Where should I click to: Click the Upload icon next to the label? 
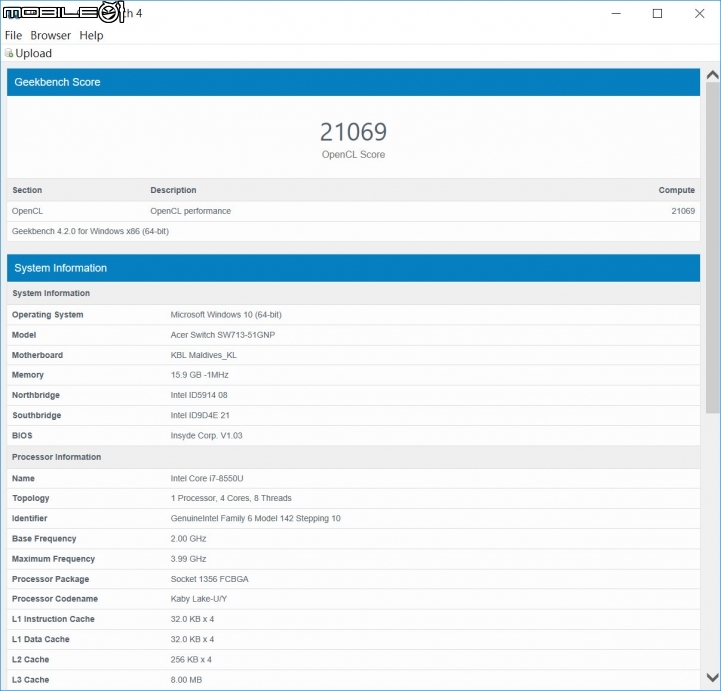pos(9,53)
